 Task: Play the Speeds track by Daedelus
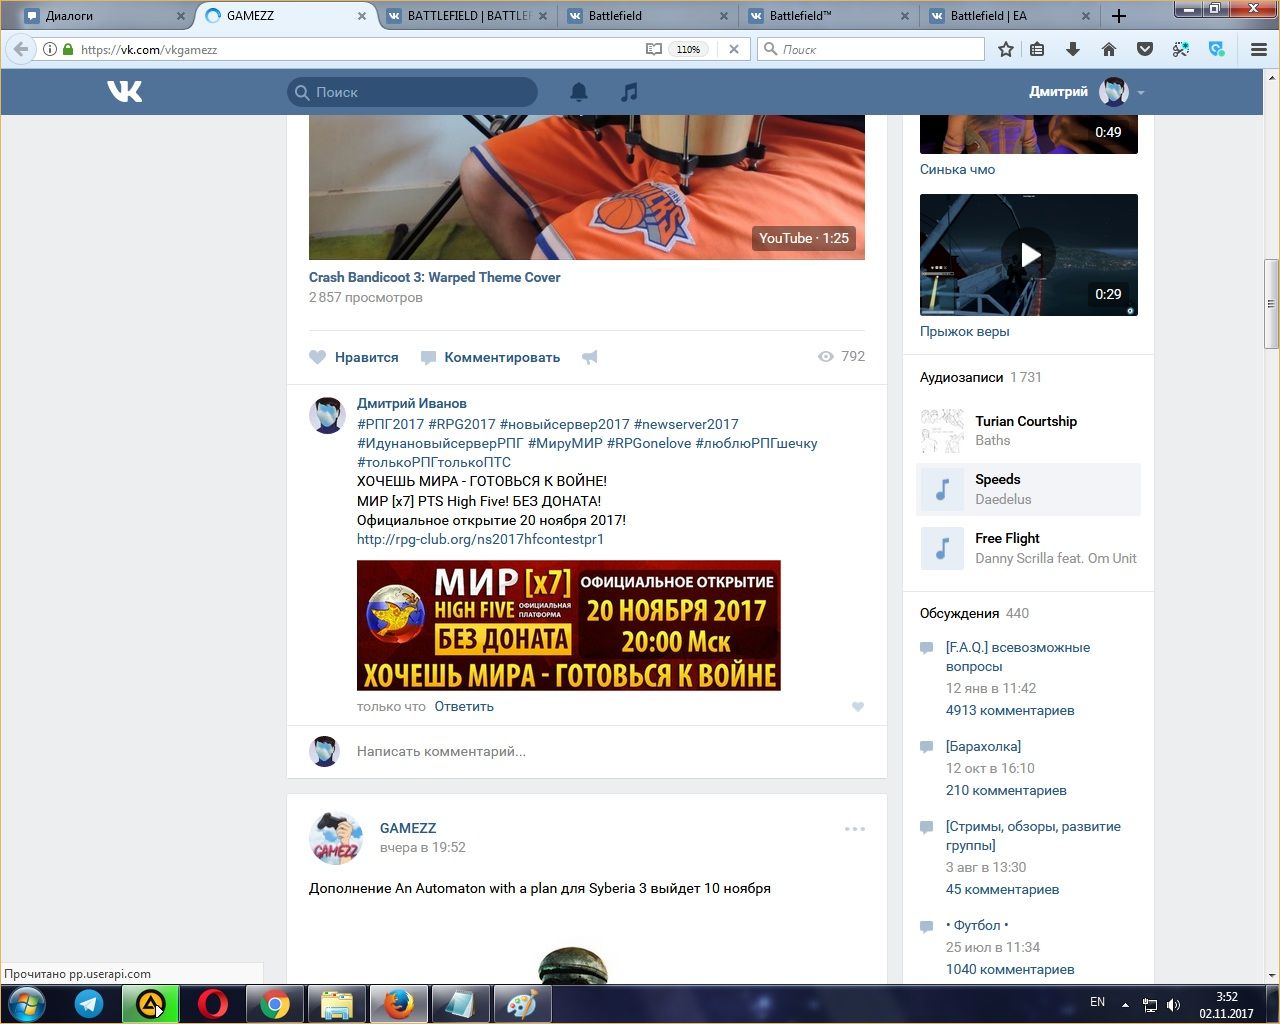point(1028,489)
